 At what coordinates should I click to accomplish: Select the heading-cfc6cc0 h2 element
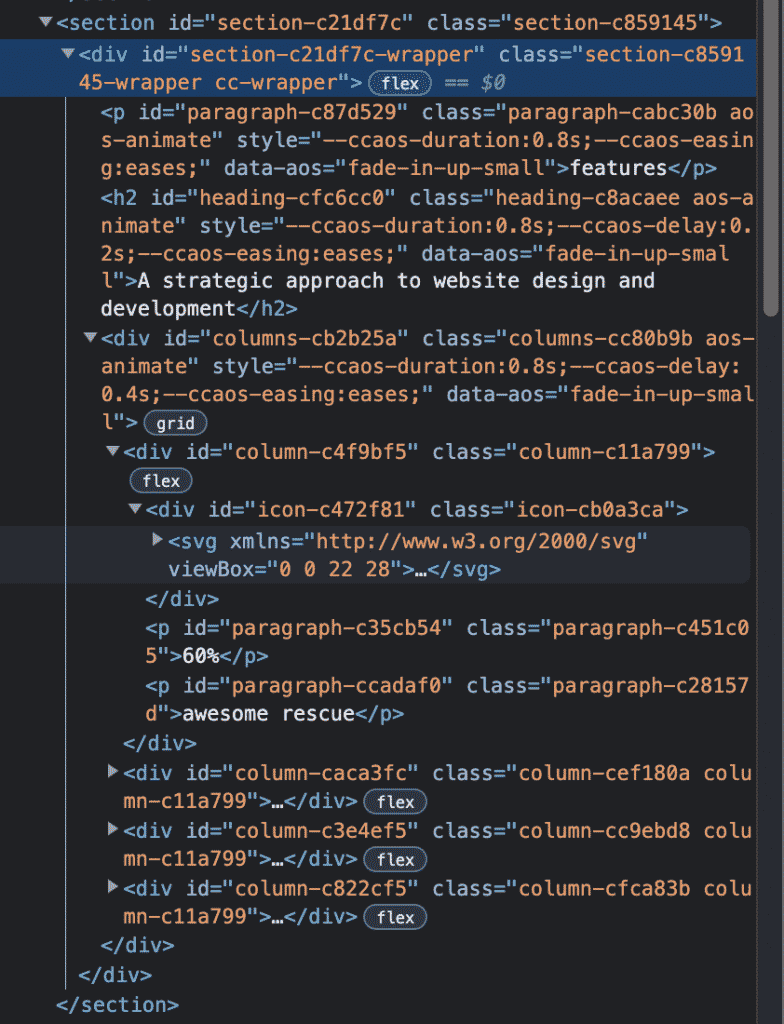point(427,253)
